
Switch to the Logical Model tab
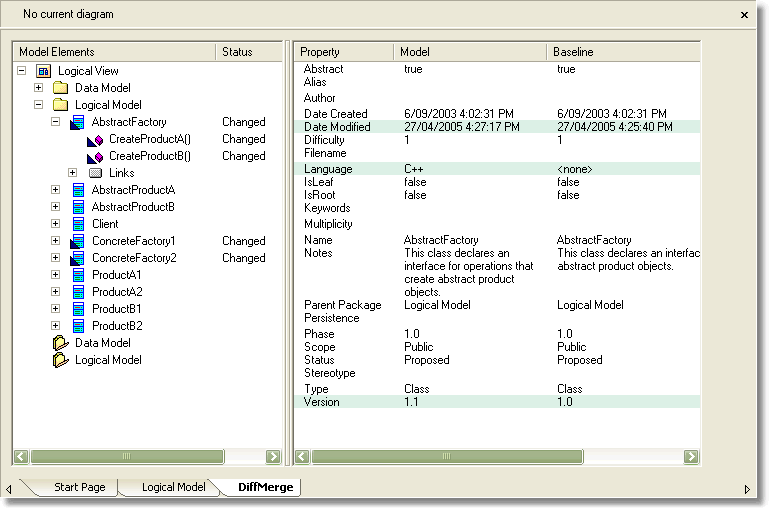pyautogui.click(x=173, y=487)
